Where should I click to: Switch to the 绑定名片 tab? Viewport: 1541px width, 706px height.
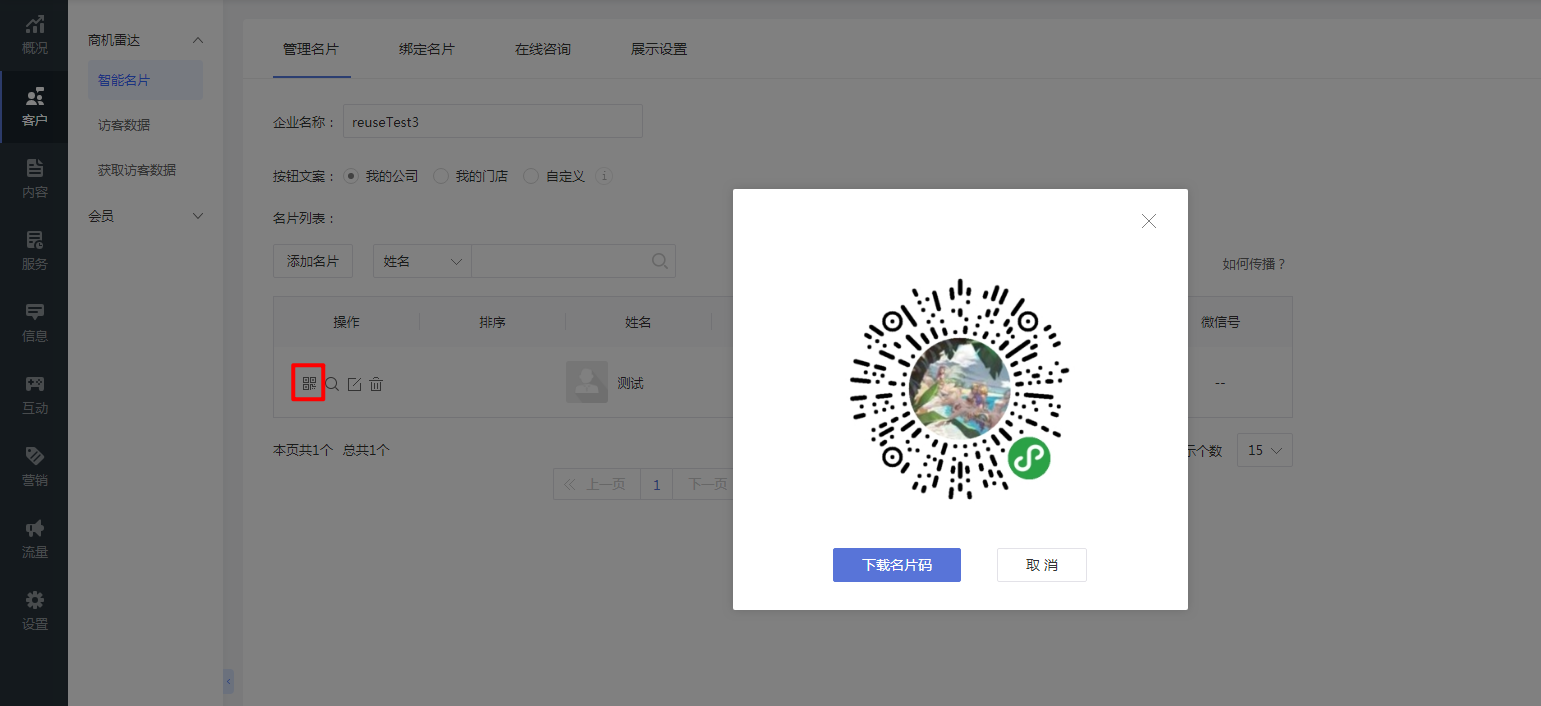click(x=427, y=49)
